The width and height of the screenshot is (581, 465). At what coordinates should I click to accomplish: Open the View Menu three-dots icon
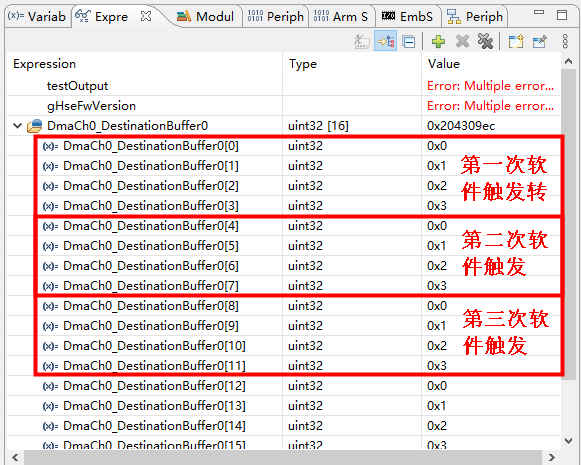(565, 41)
